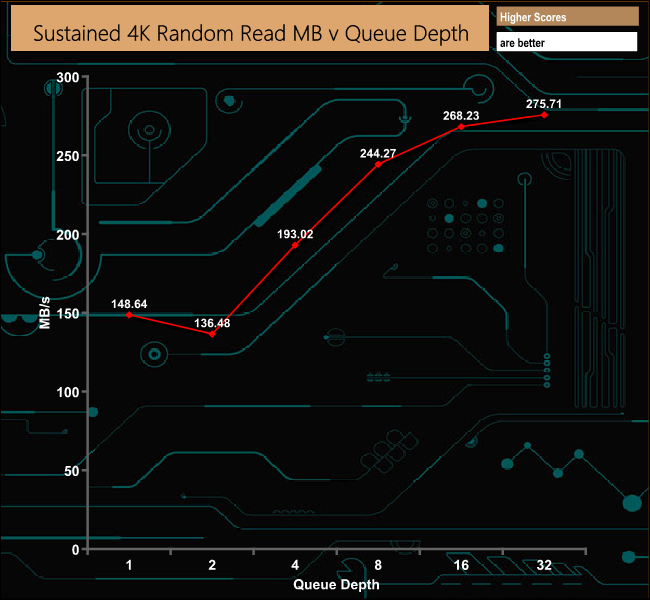The image size is (650, 600).
Task: Click the 'Queue Depth' x-axis title
Action: tap(336, 584)
